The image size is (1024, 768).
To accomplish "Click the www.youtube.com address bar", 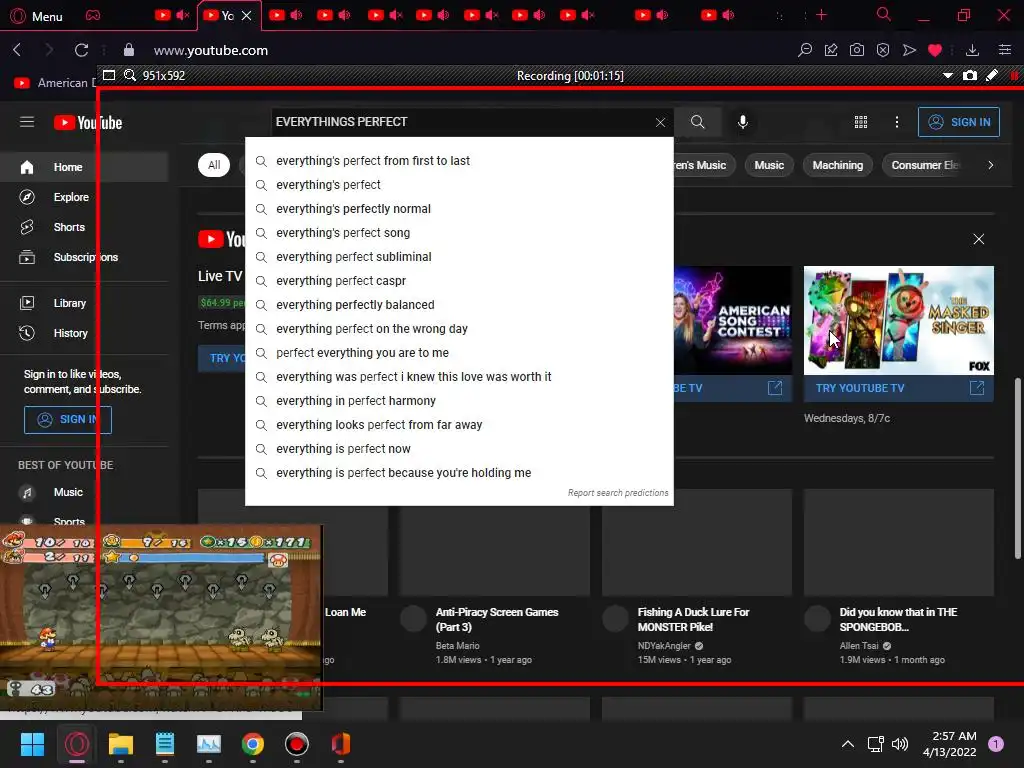I will pos(210,50).
